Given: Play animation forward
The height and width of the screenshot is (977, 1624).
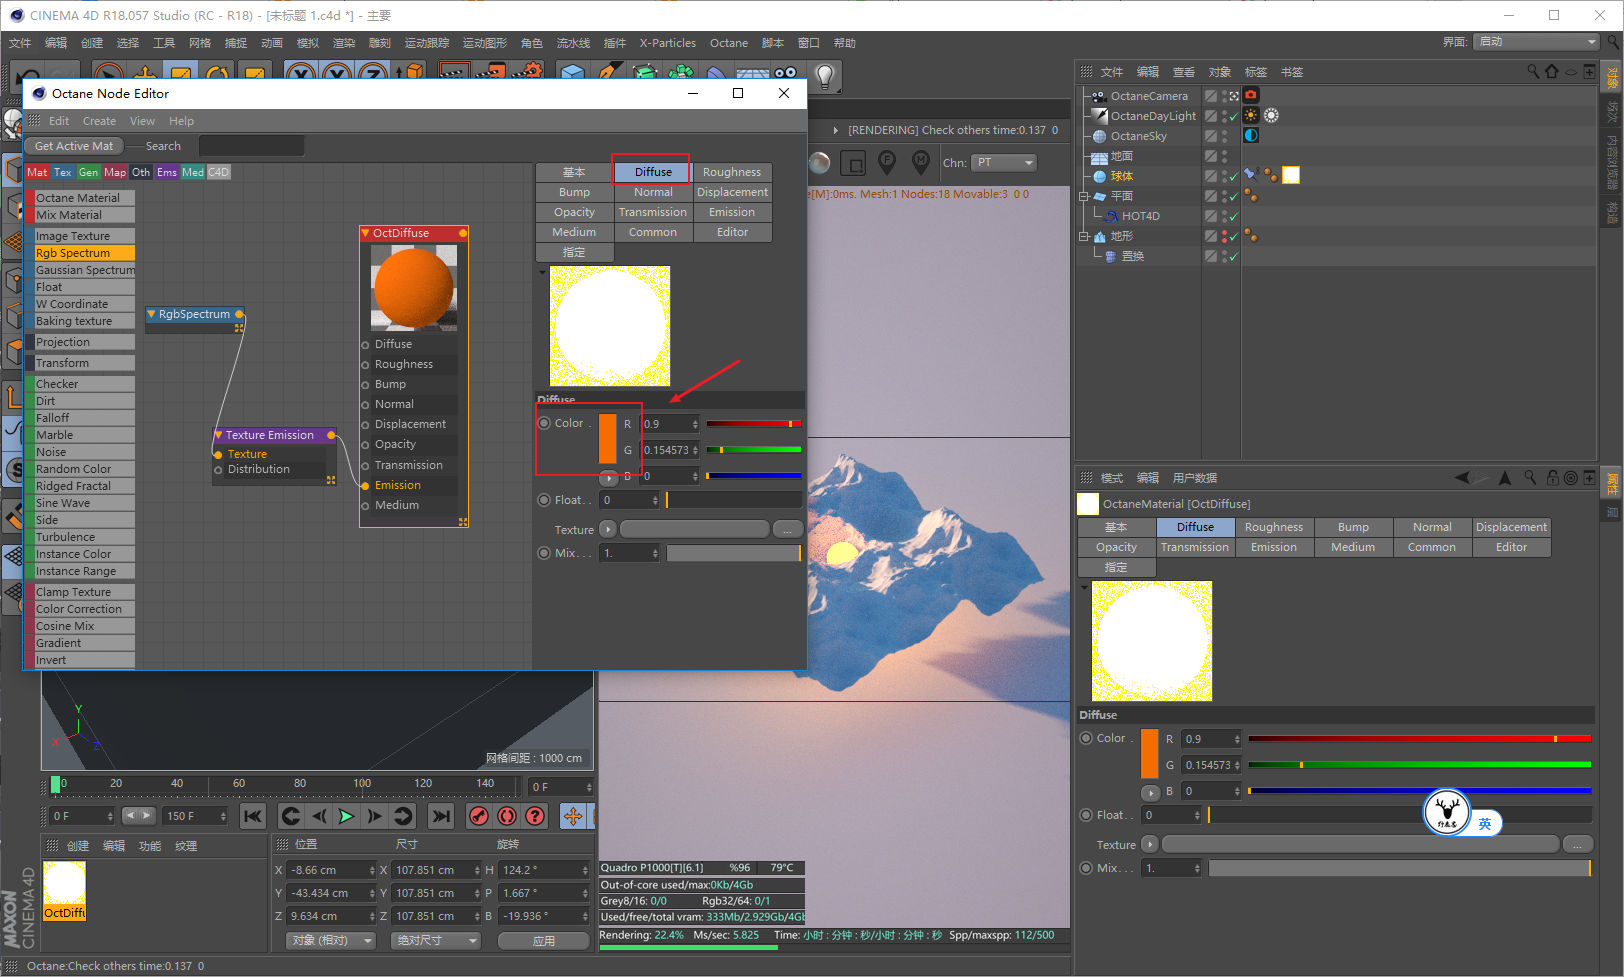Looking at the screenshot, I should tap(346, 816).
